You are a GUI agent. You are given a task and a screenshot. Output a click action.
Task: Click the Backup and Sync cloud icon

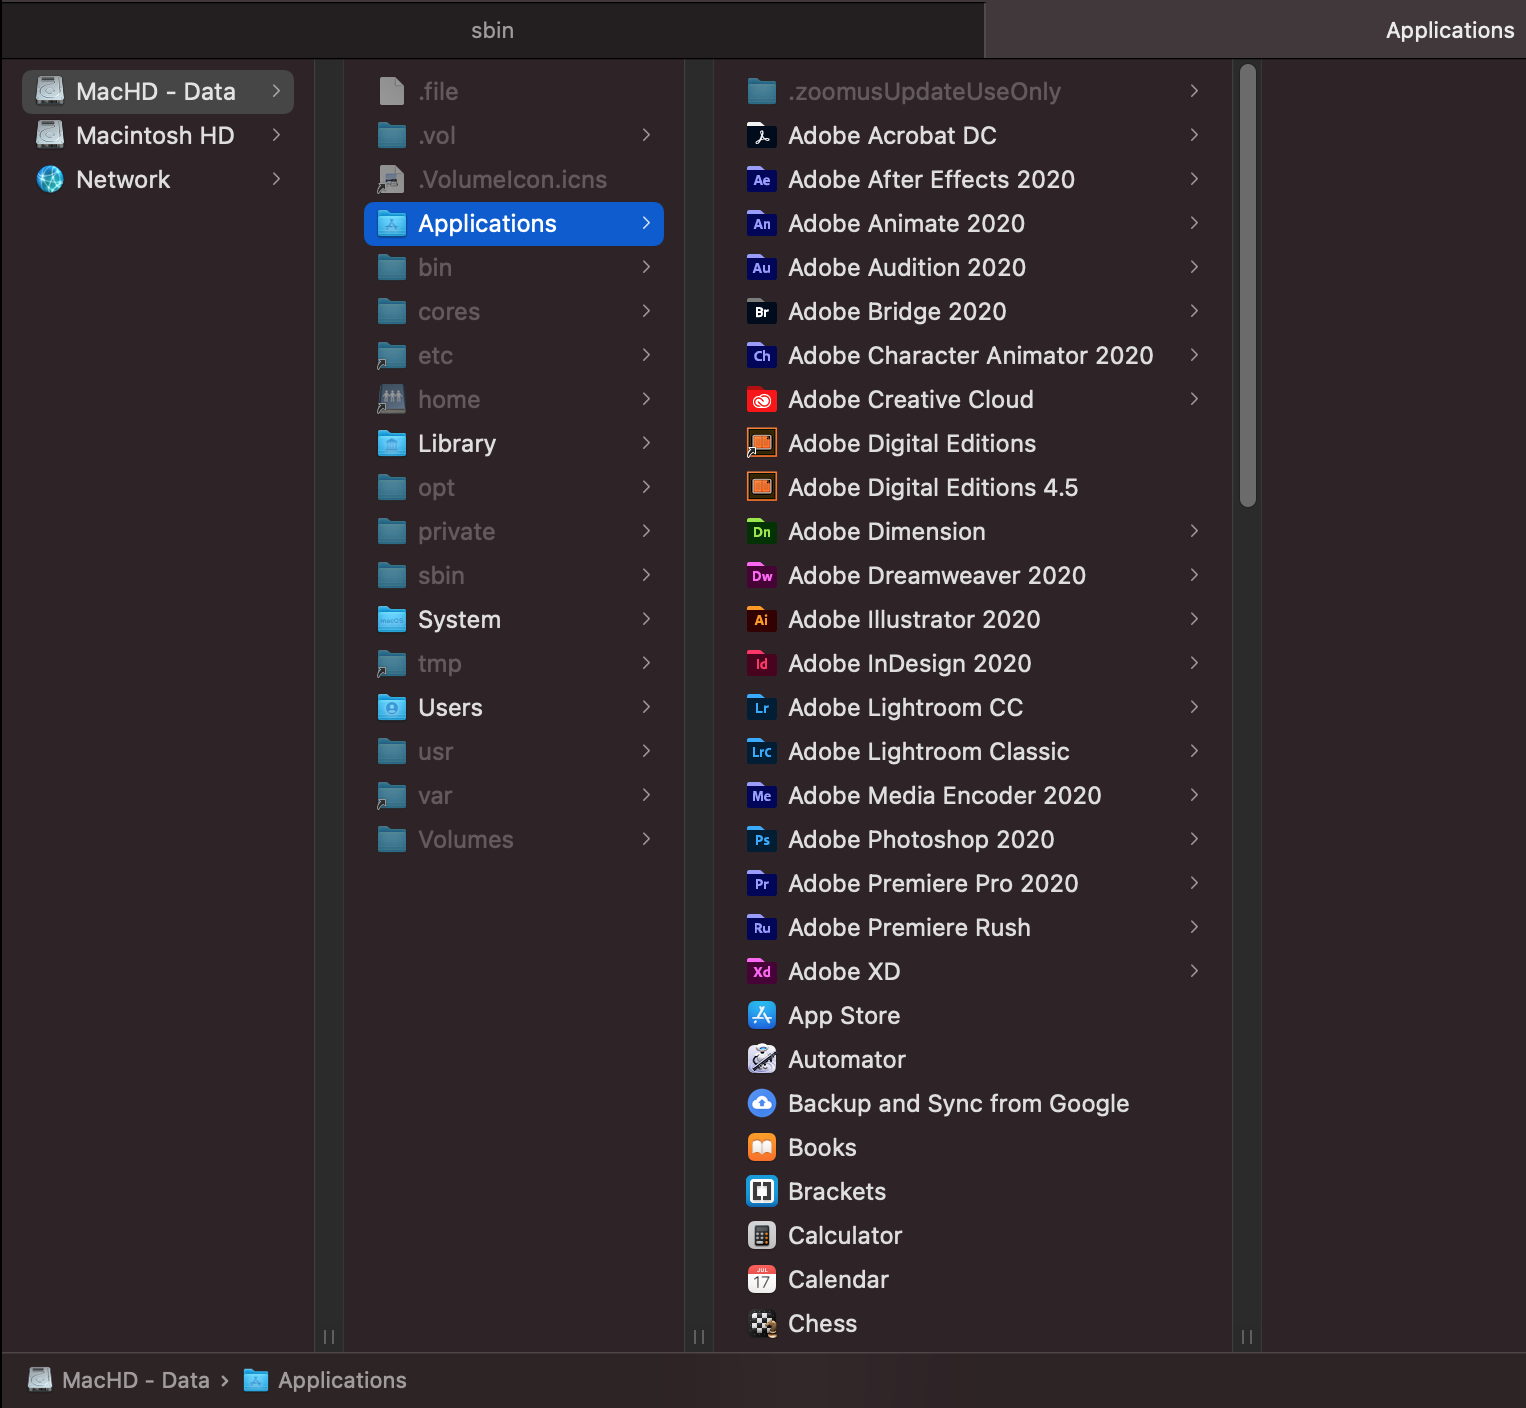[762, 1103]
